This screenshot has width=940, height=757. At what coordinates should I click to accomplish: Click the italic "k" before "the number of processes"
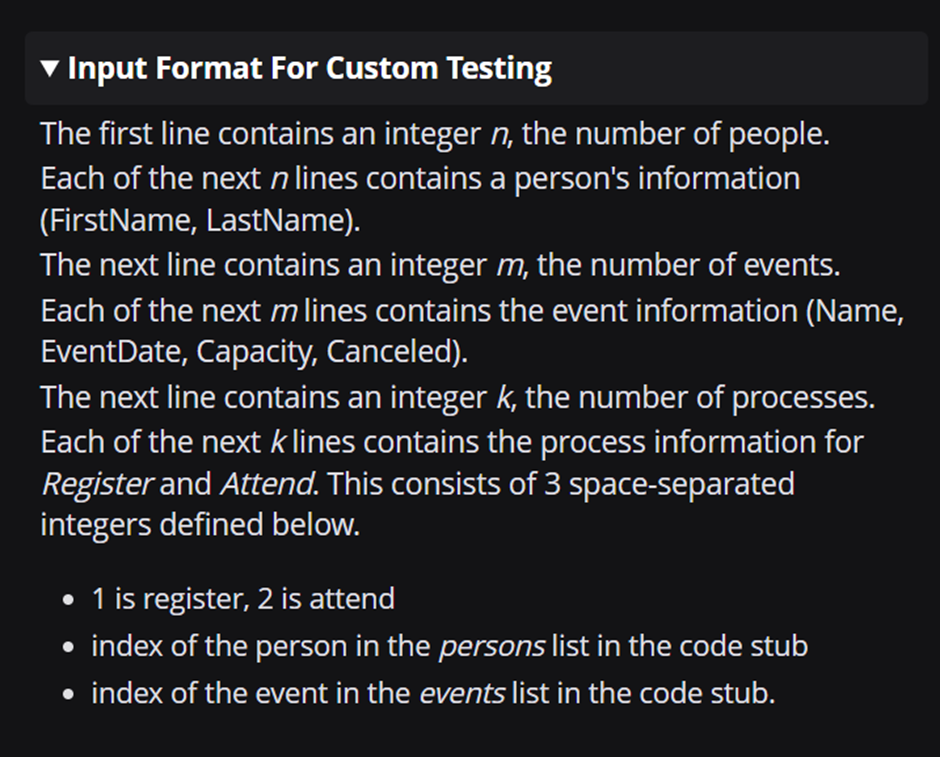coord(504,397)
